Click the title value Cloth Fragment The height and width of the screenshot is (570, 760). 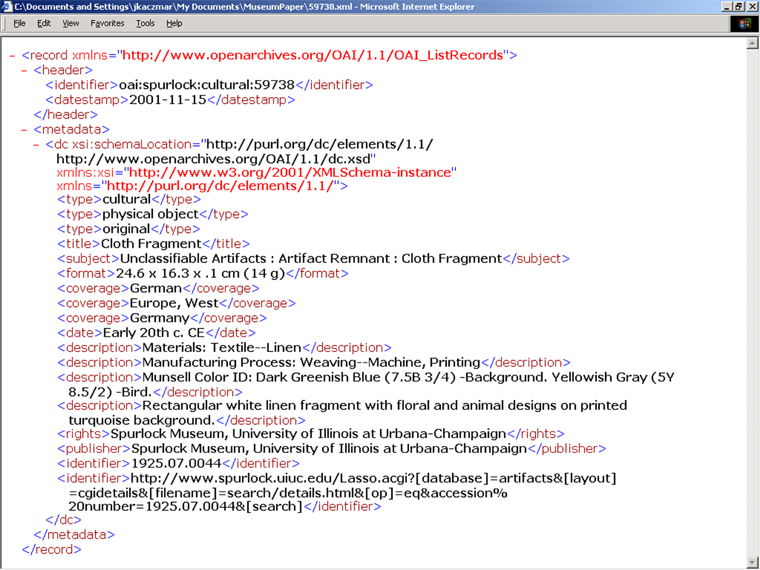(151, 244)
